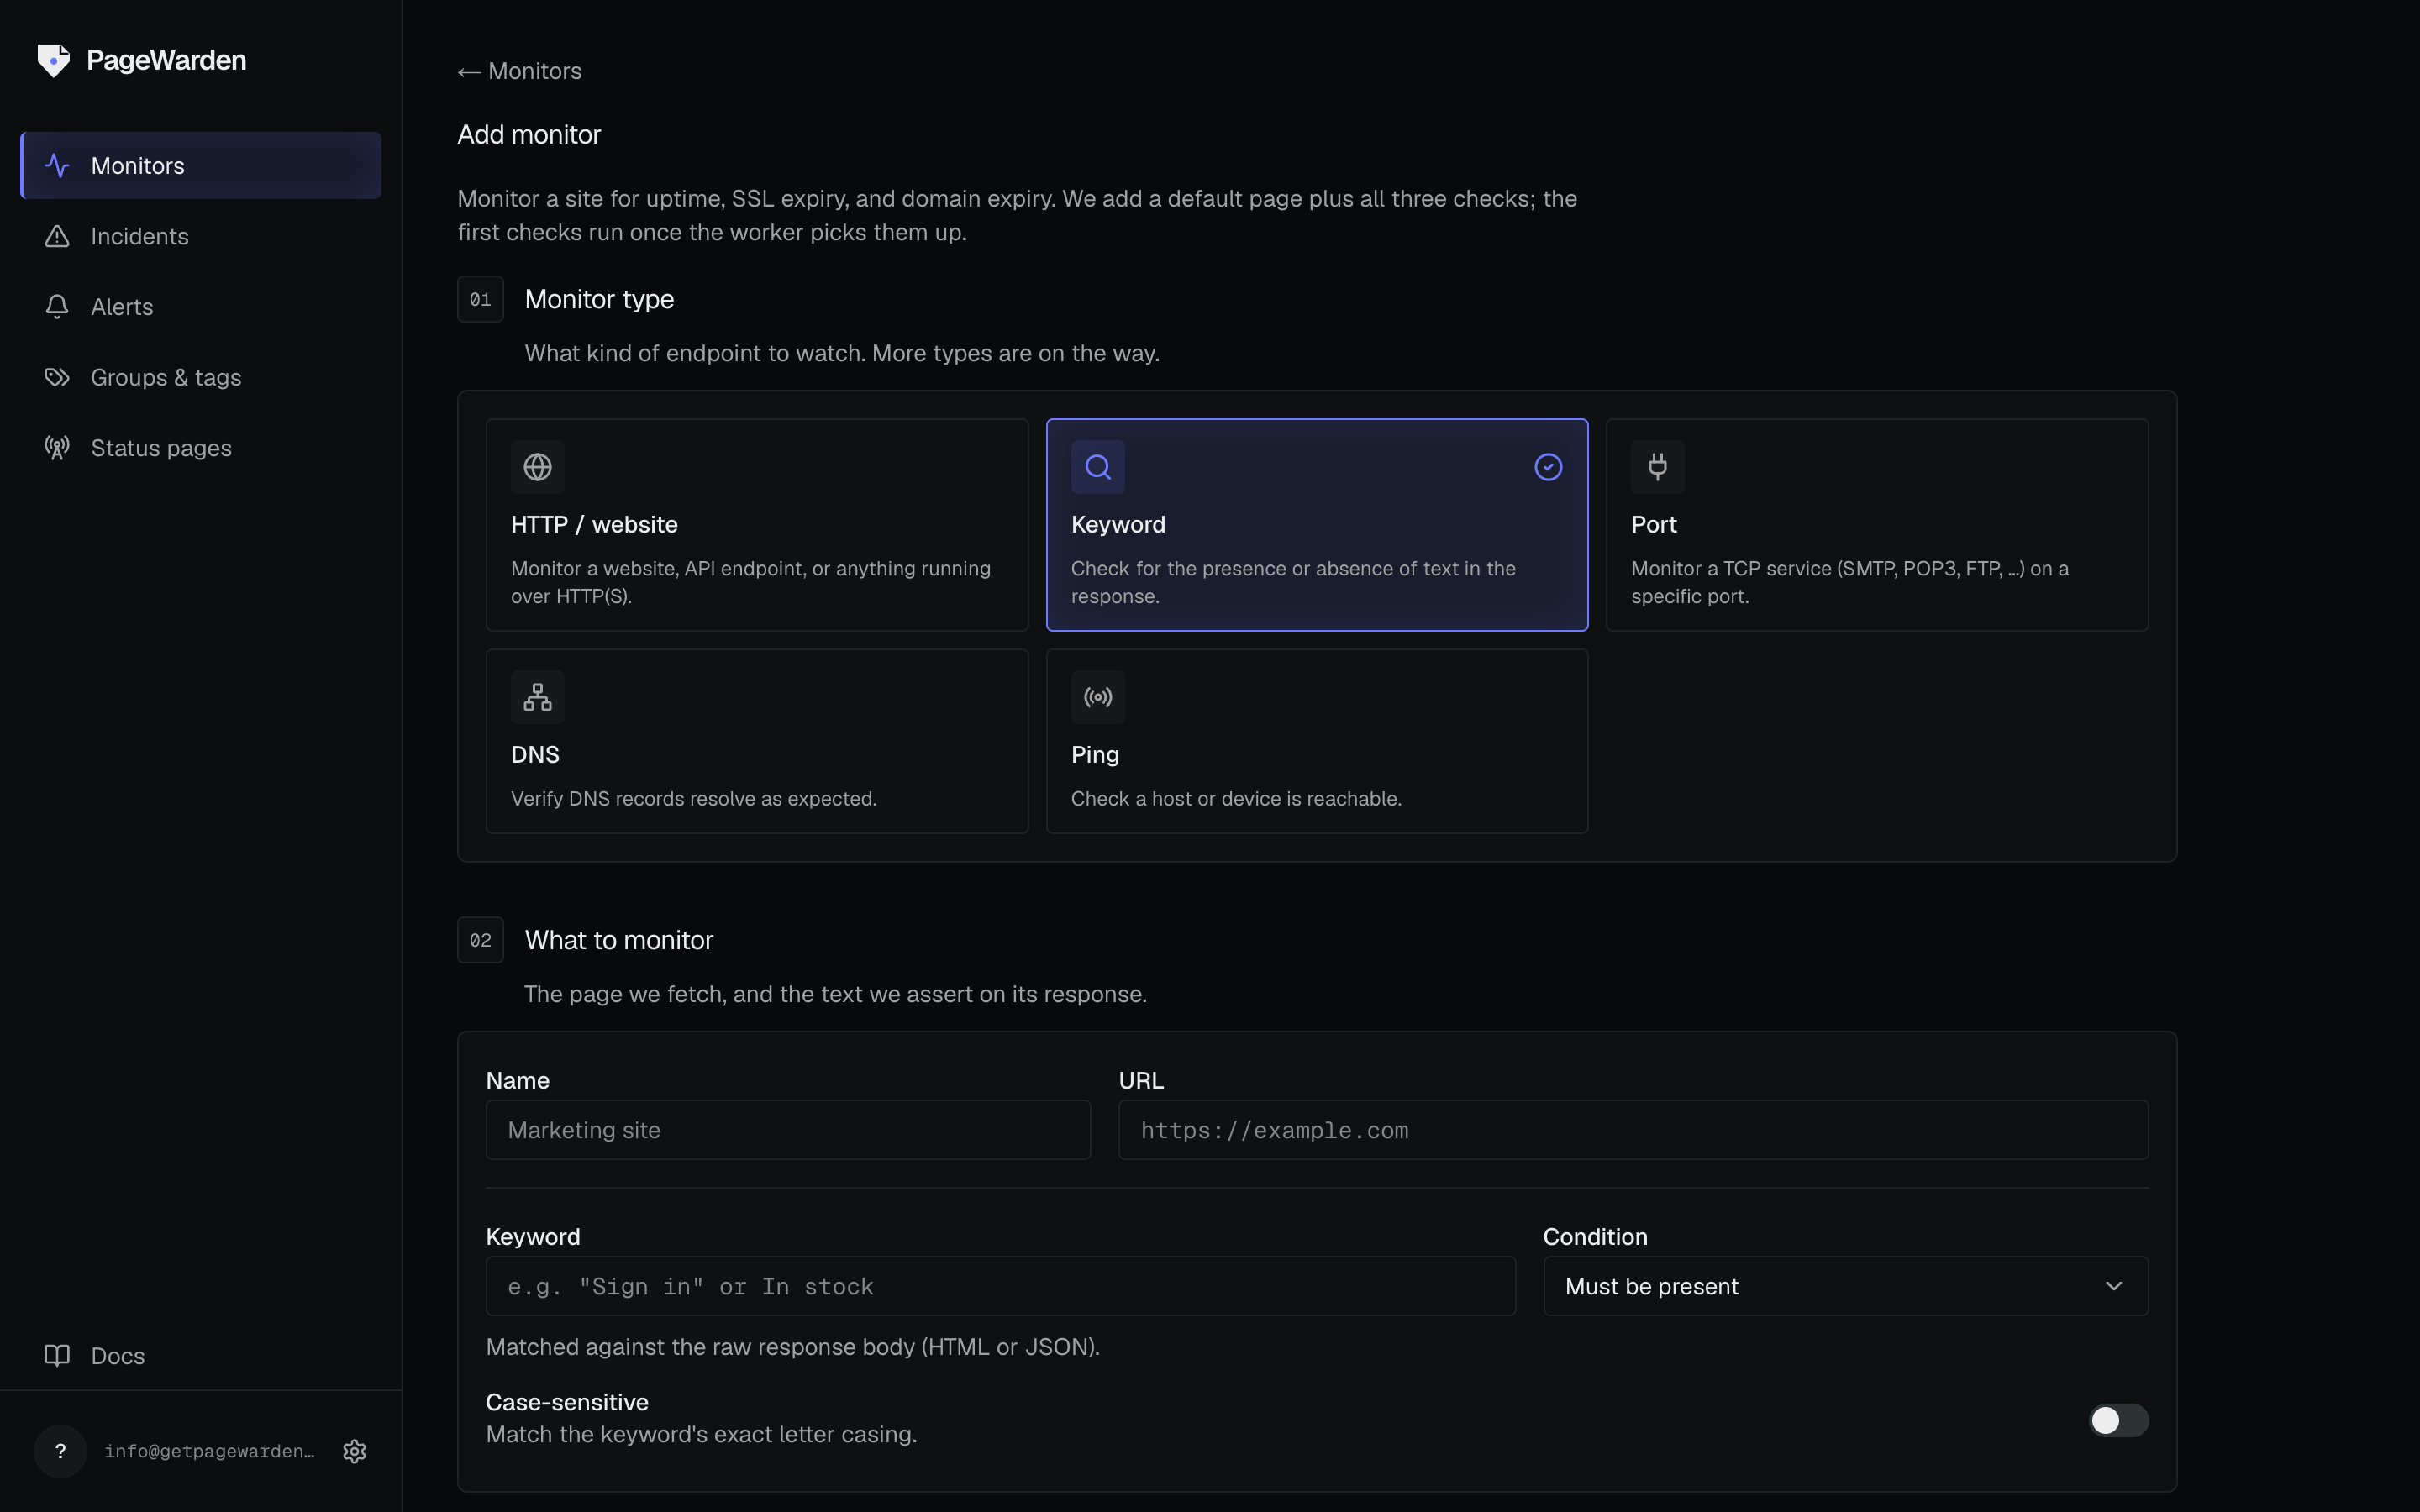Click the Alerts bell icon
Screen dimensions: 2420x1512
(x=57, y=306)
